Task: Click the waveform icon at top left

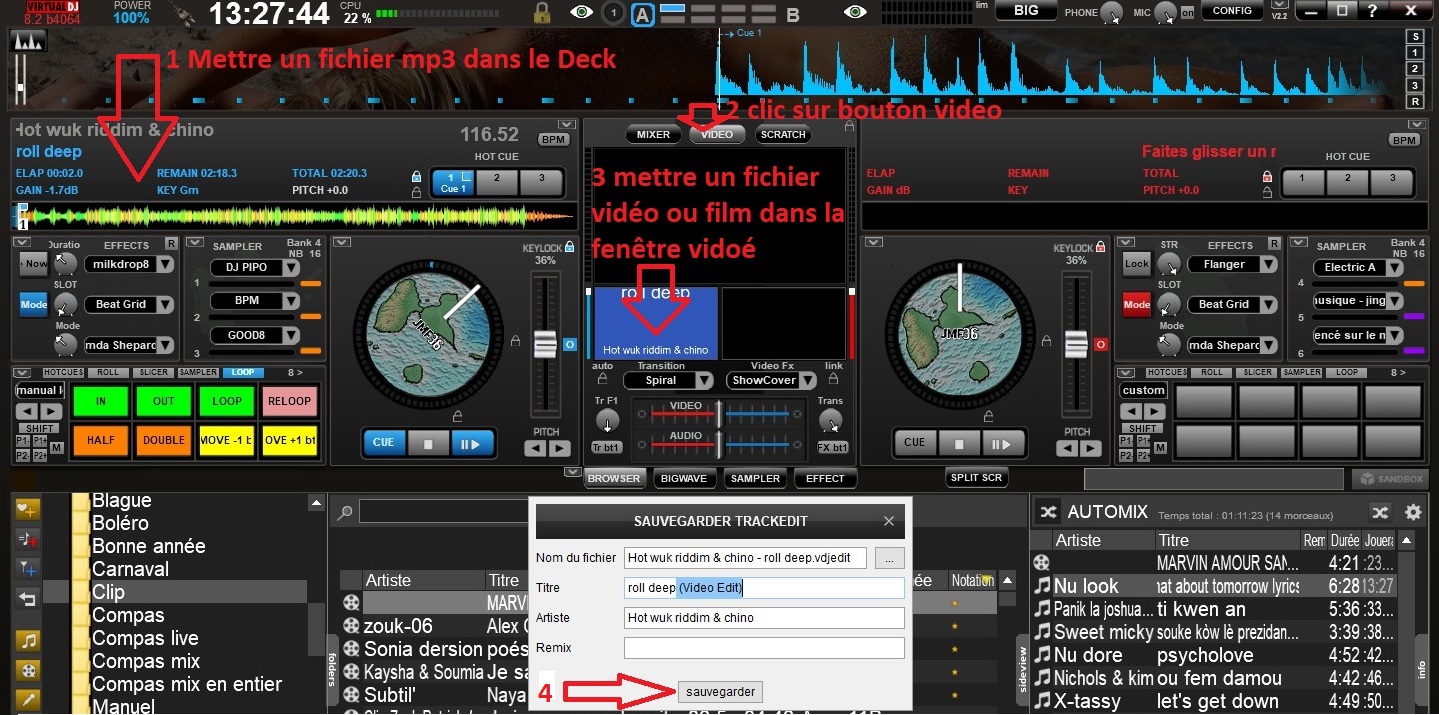Action: [x=27, y=42]
